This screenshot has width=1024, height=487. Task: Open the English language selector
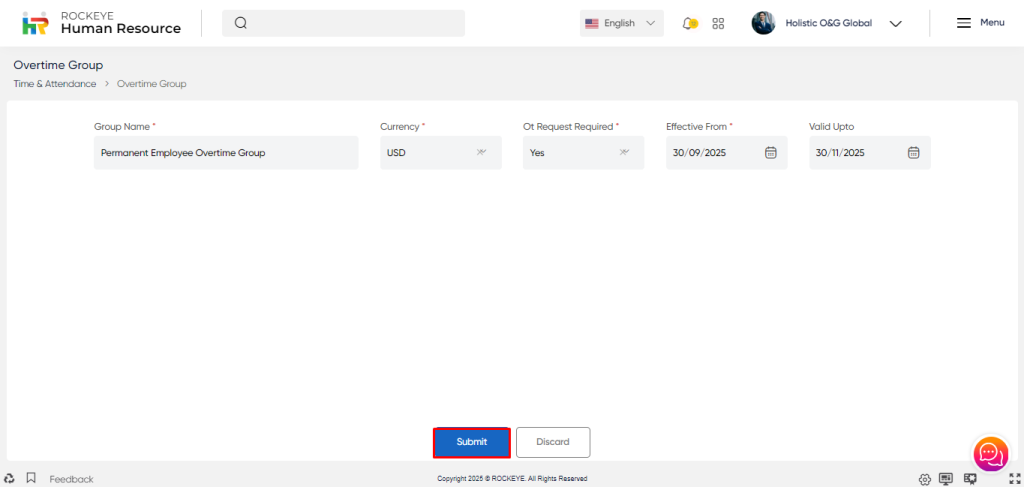tap(621, 23)
